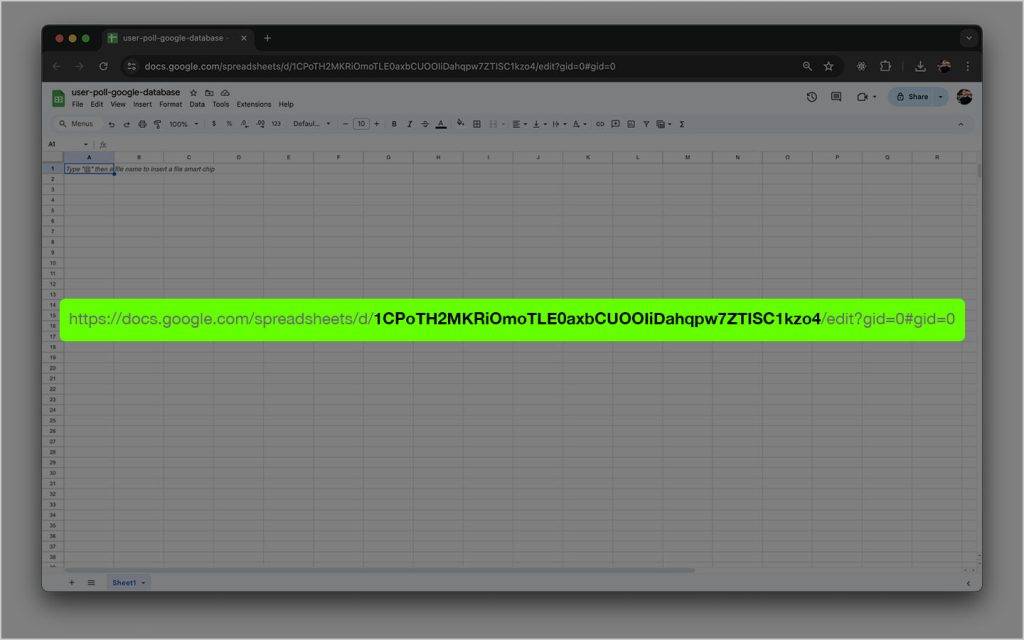Toggle bold formatting
This screenshot has height=640, width=1024.
point(394,124)
